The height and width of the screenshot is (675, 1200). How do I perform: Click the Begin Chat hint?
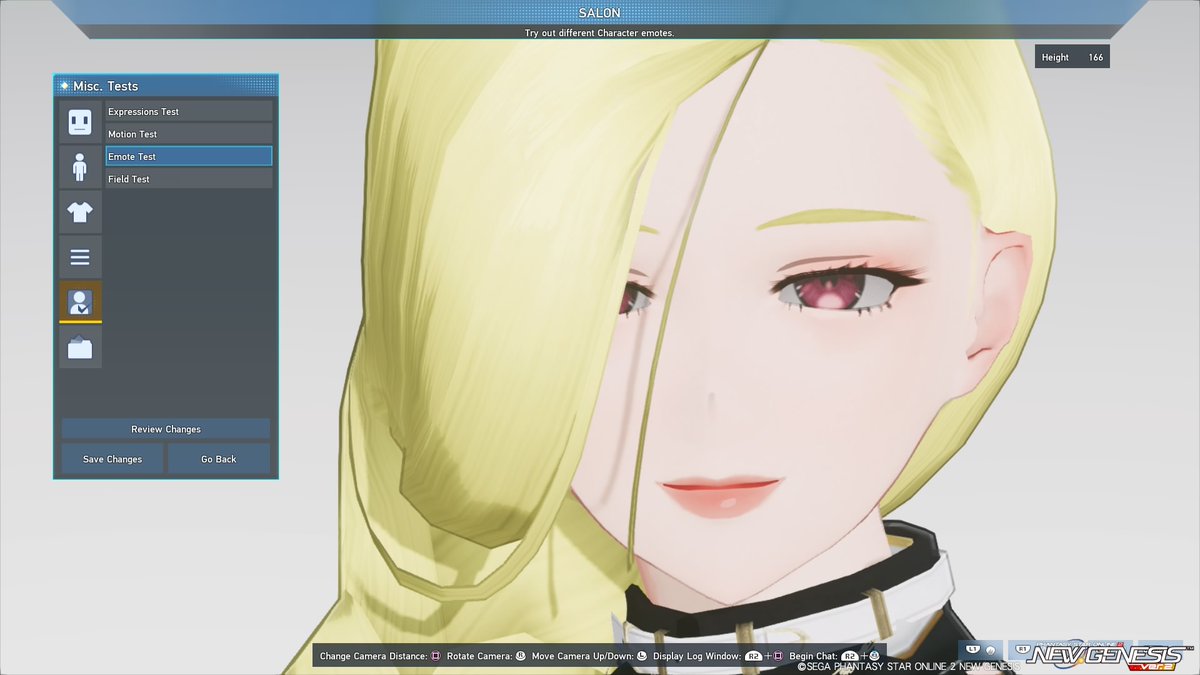(x=834, y=656)
